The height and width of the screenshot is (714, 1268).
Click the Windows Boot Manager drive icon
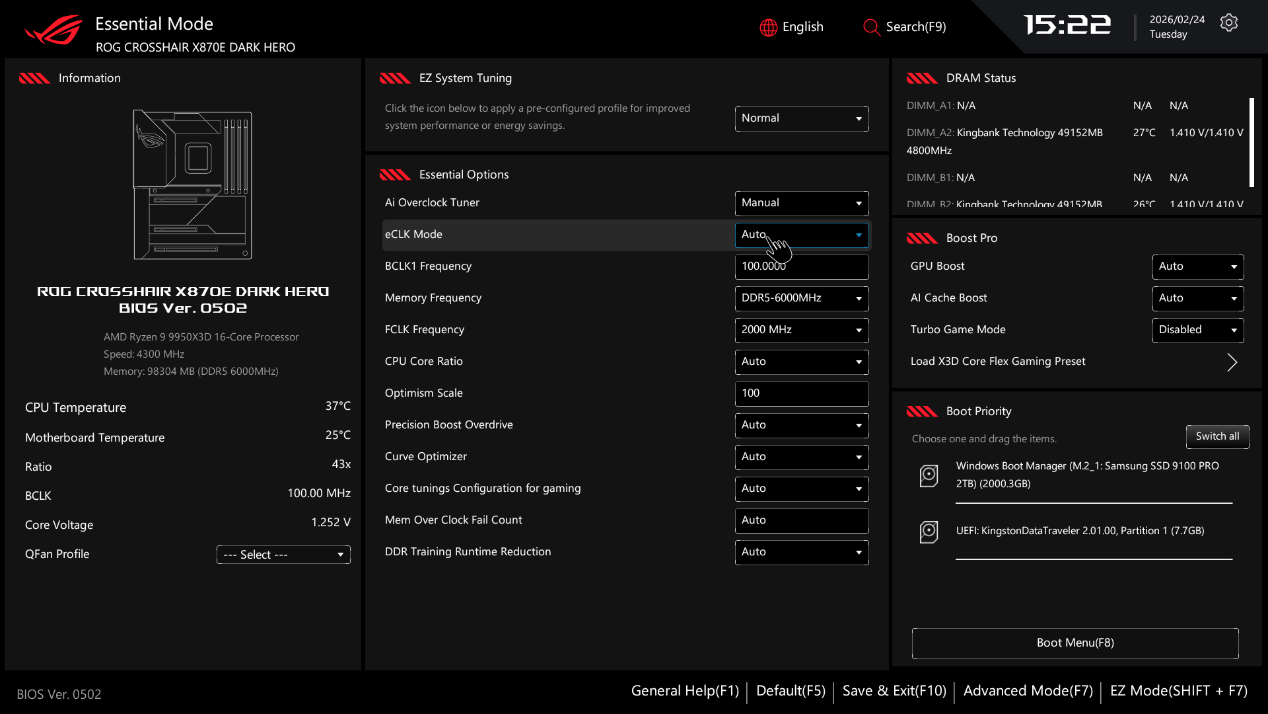coord(929,476)
